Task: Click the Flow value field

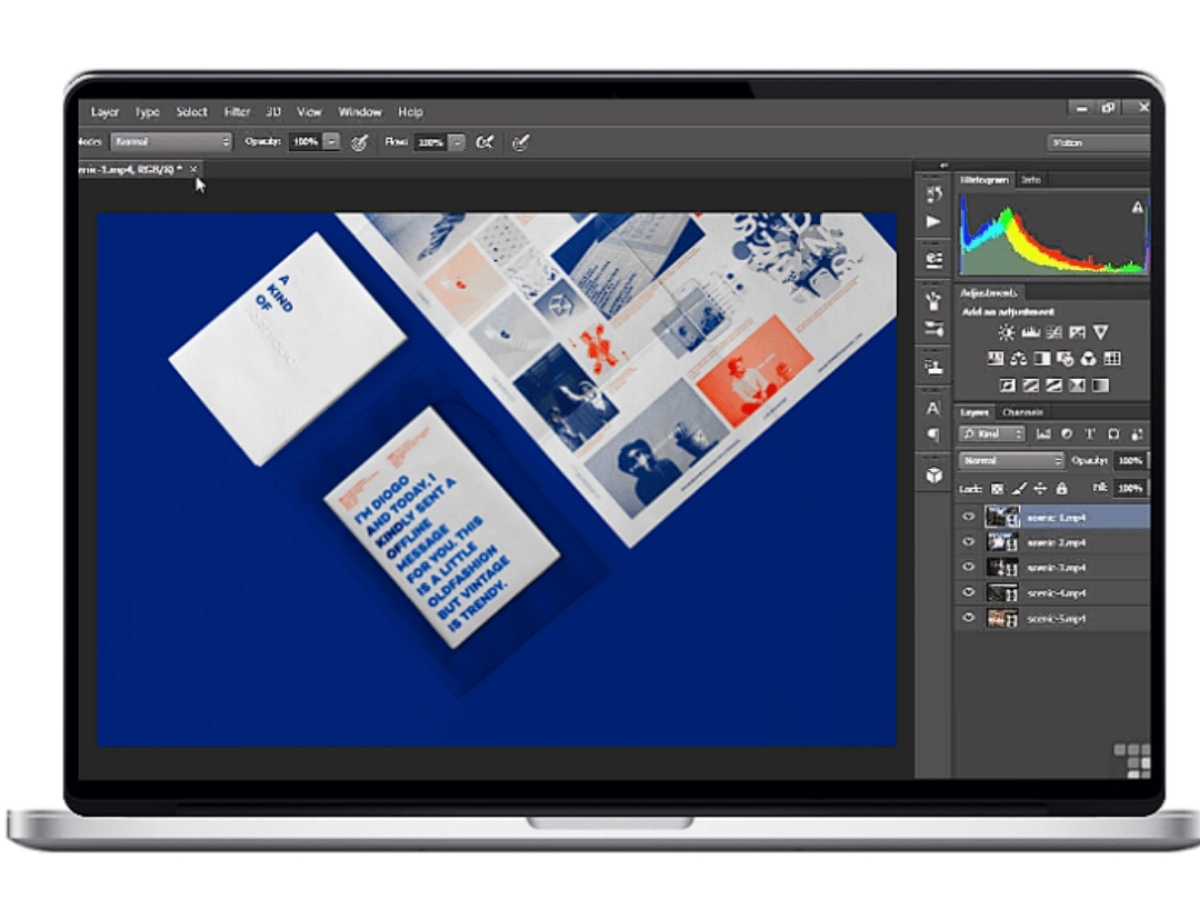Action: click(430, 142)
